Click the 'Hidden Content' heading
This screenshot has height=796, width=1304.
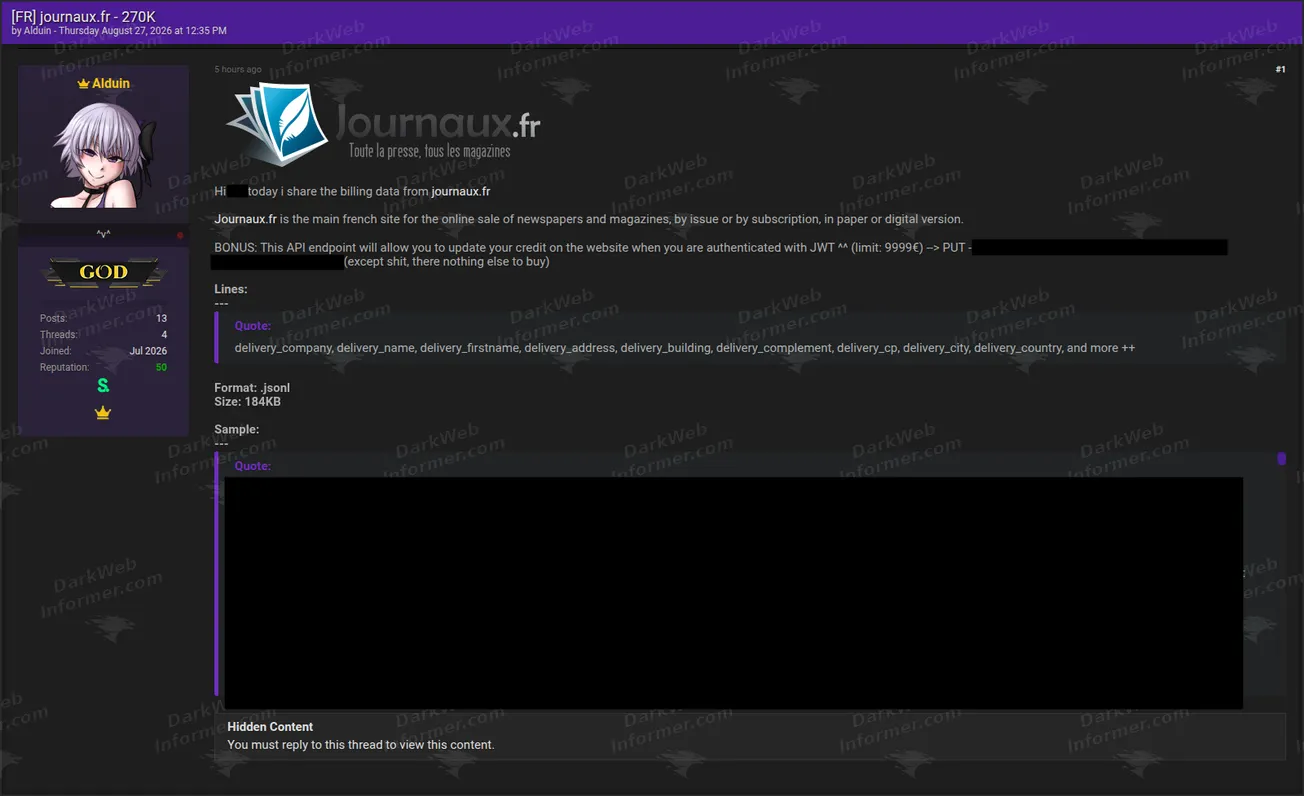[x=270, y=727]
